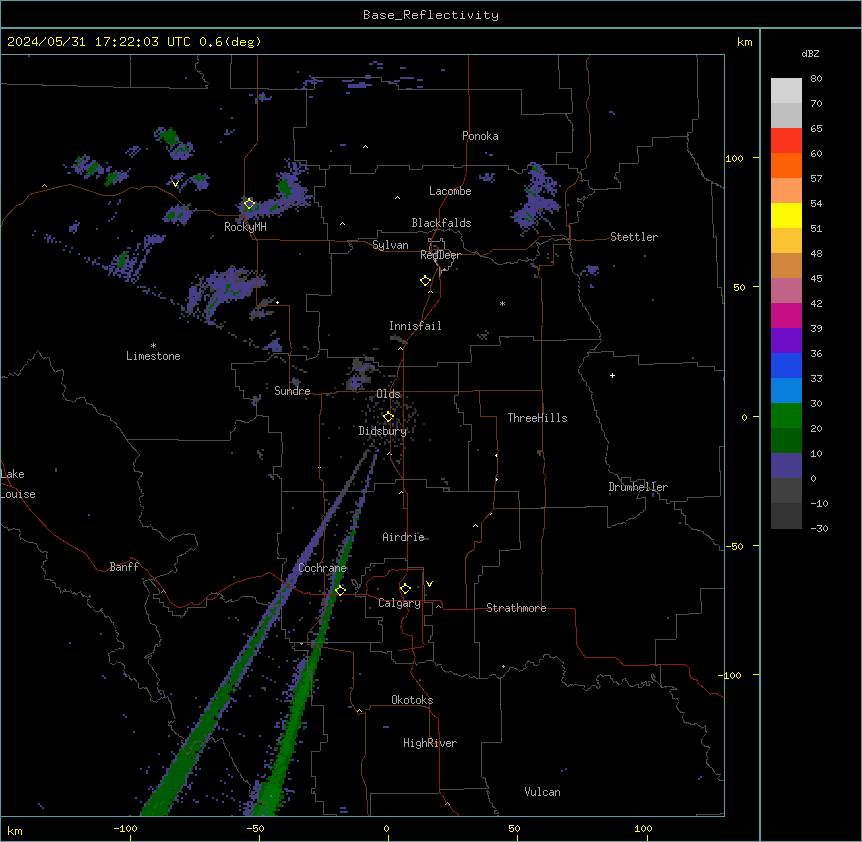
Task: Click the yellow V marker northwest of RockyMH
Action: pos(175,184)
